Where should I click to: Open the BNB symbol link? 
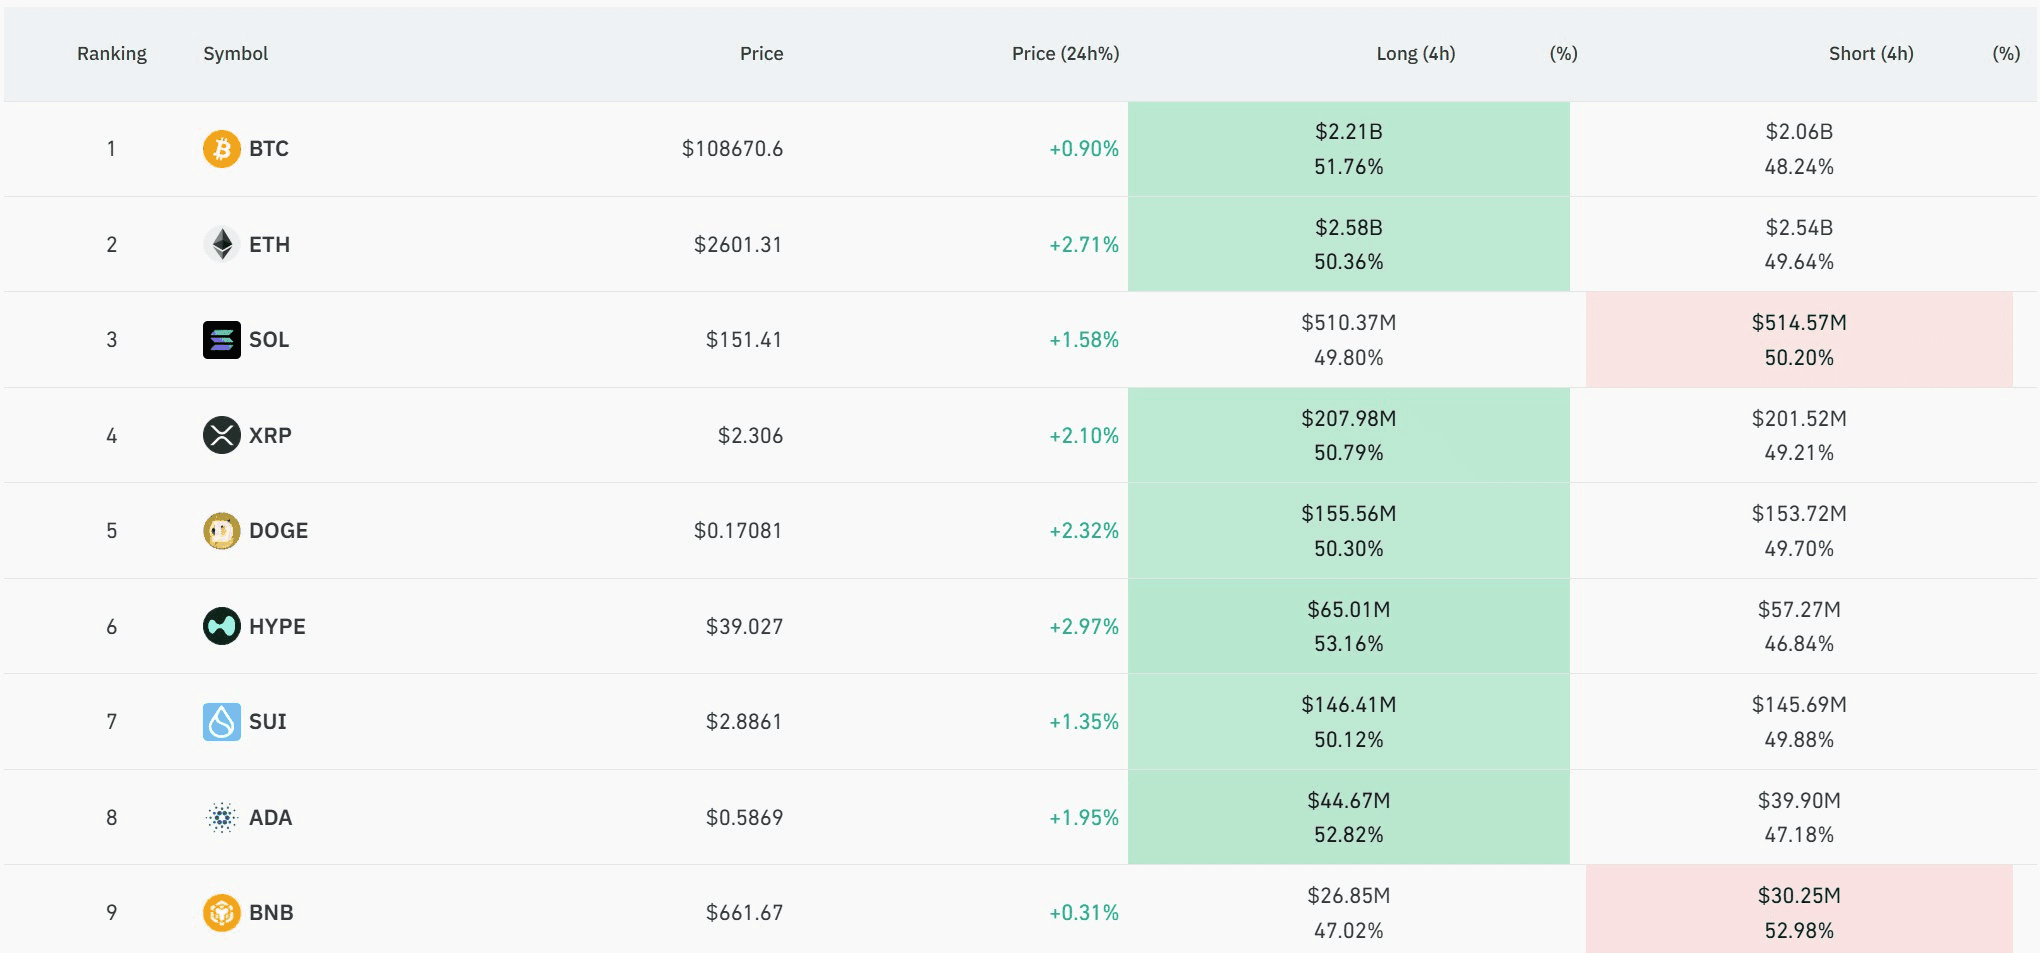pyautogui.click(x=271, y=913)
